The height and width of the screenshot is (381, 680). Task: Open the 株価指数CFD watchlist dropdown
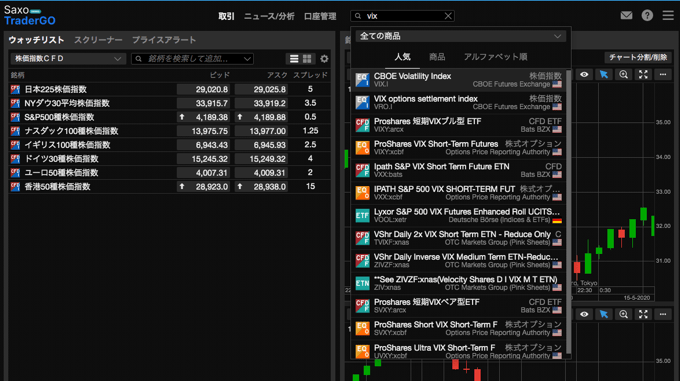68,59
